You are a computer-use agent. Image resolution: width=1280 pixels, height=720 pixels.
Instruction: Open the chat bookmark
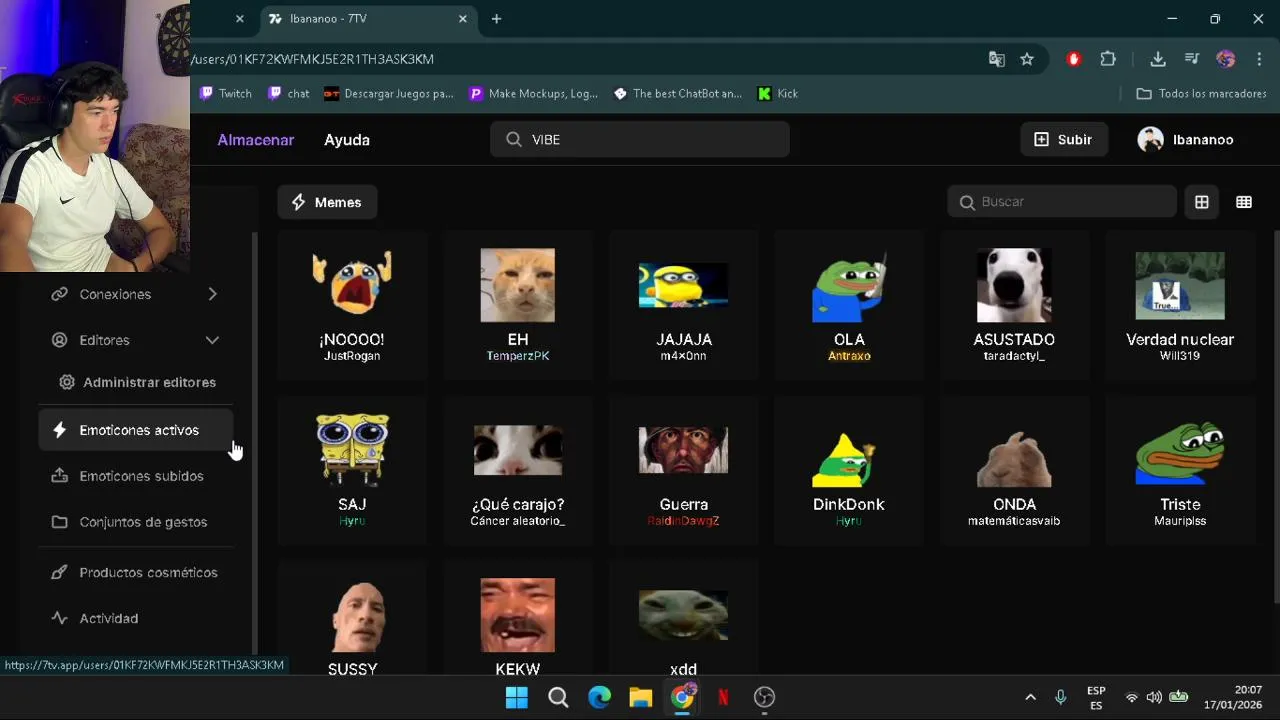pos(289,93)
